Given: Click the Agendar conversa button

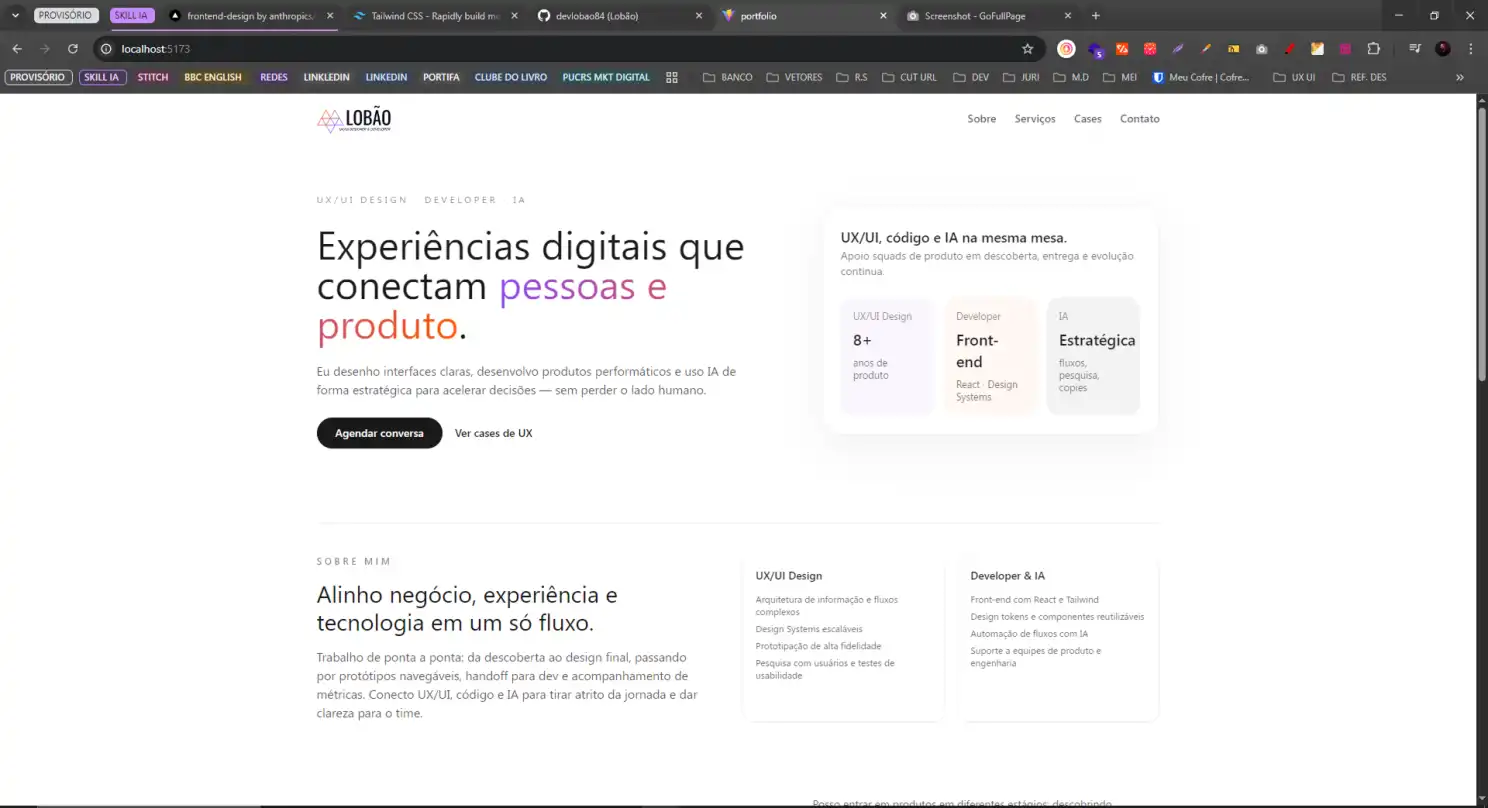Looking at the screenshot, I should [379, 433].
